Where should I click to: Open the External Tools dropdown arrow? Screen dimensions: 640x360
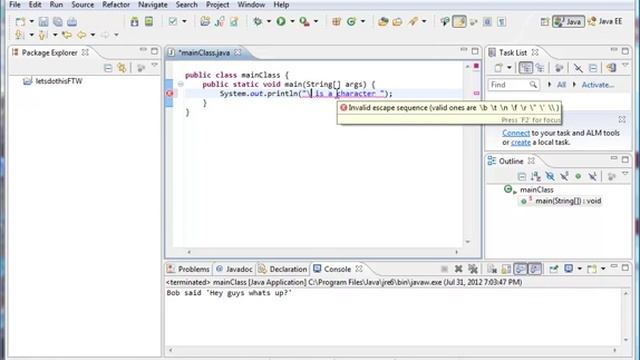coord(316,21)
